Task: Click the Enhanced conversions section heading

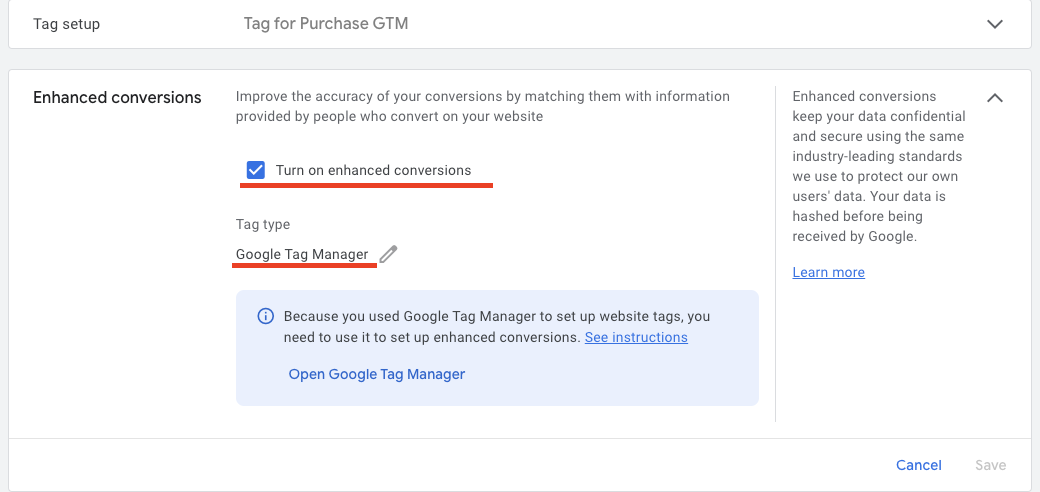Action: pyautogui.click(x=117, y=97)
